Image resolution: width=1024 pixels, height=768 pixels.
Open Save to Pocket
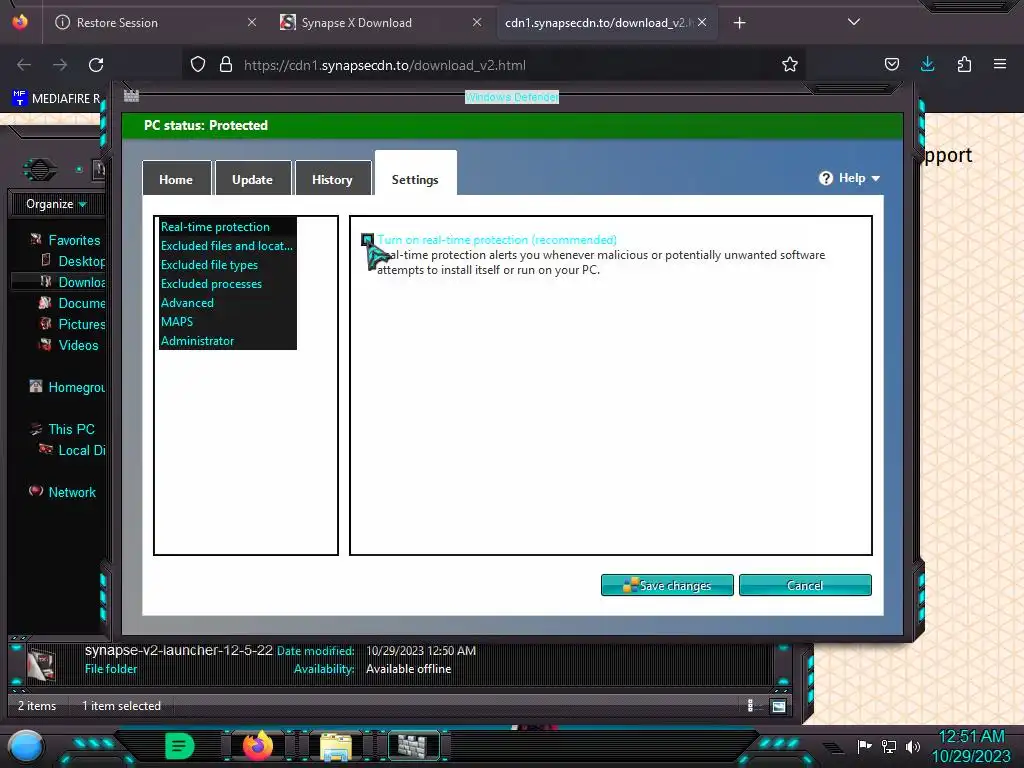(891, 64)
